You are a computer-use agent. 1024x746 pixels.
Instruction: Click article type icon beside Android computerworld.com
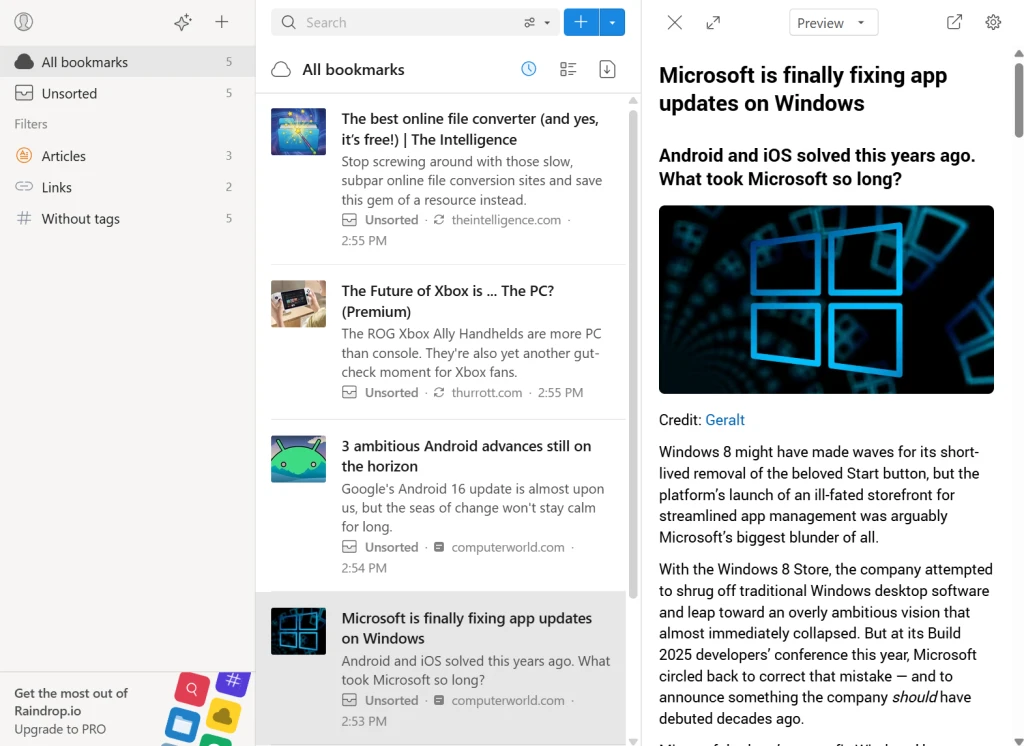click(x=439, y=547)
